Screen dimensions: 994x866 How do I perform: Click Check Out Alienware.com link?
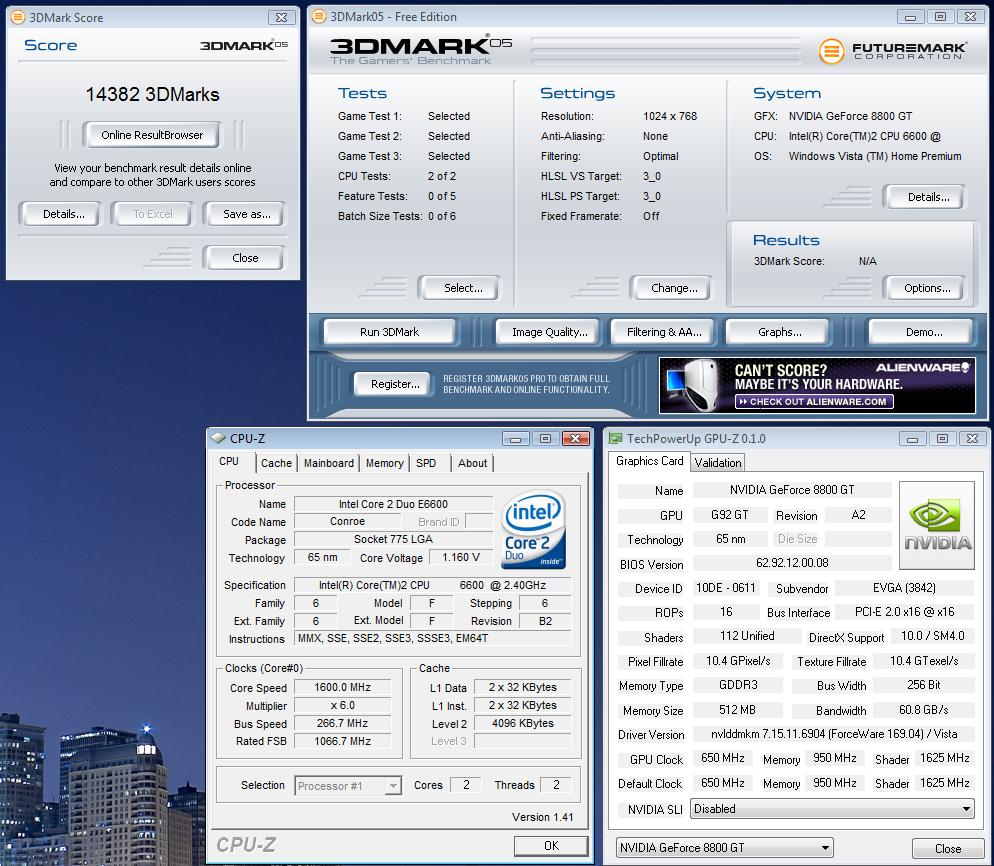tap(814, 401)
